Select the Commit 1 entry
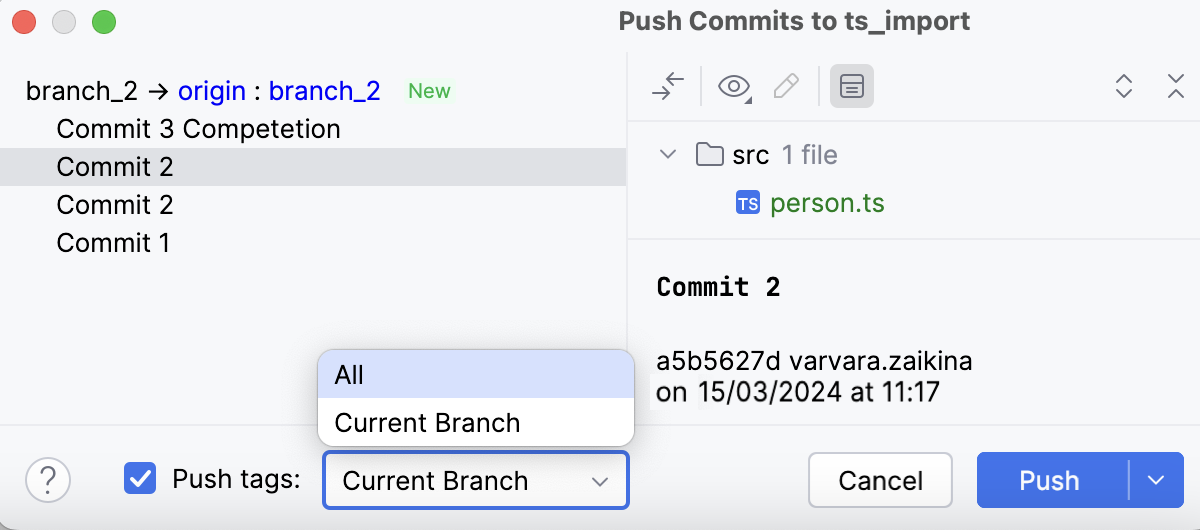This screenshot has height=530, width=1200. click(113, 243)
